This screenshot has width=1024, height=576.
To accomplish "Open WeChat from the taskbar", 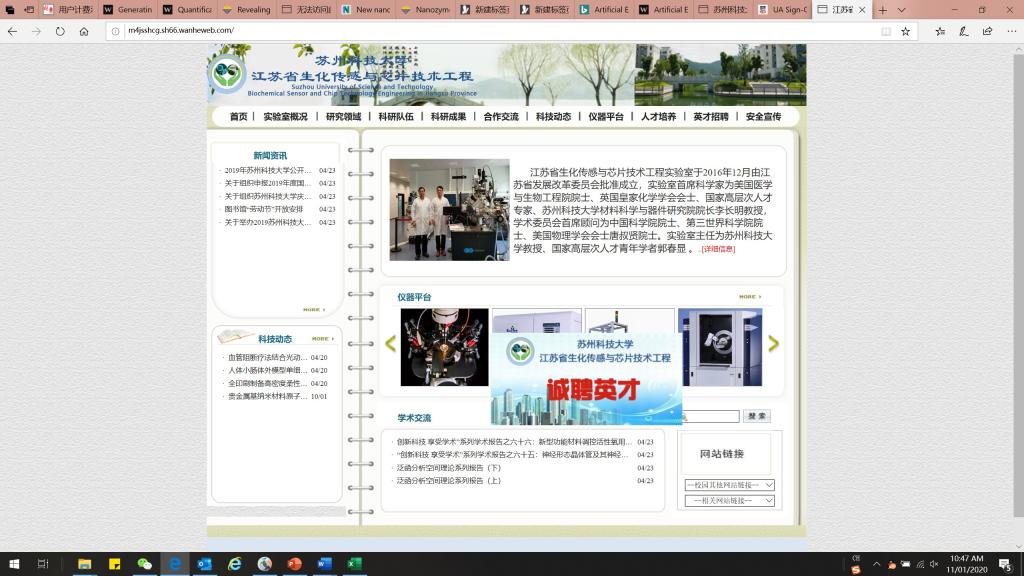I will pyautogui.click(x=144, y=564).
